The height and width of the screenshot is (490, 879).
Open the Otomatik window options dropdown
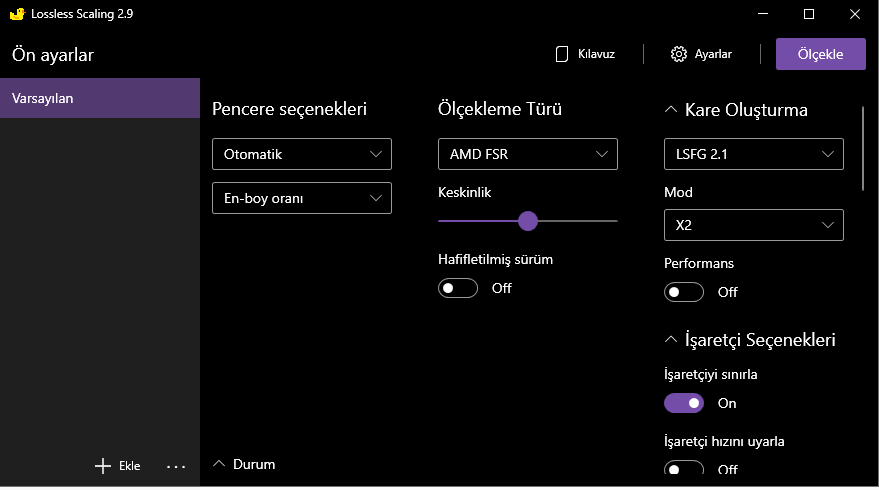point(301,154)
